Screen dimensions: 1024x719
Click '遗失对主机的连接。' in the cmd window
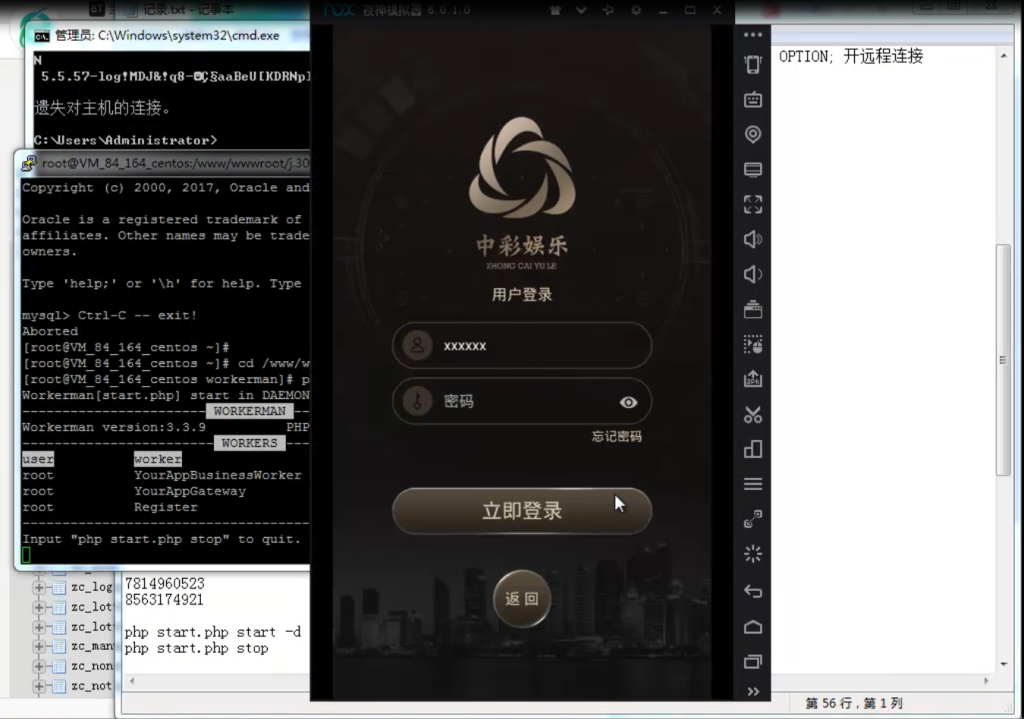point(102,108)
